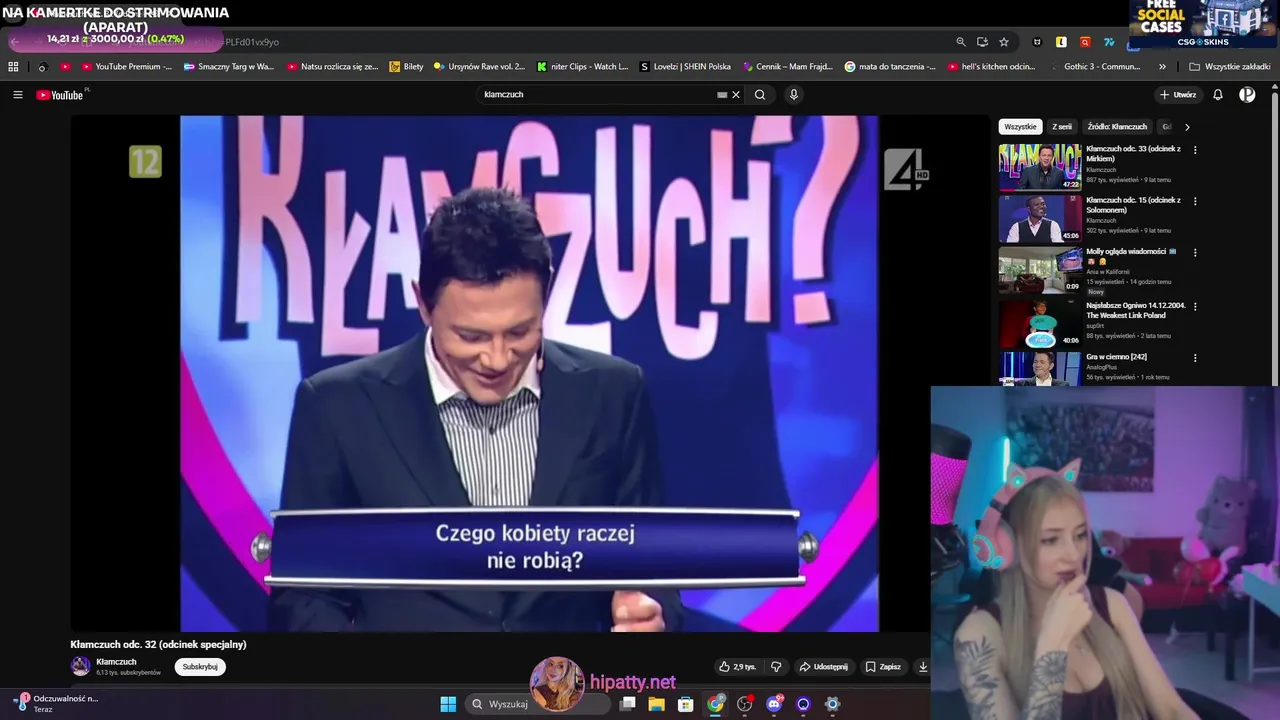Save the video with Zapisz

click(x=883, y=667)
